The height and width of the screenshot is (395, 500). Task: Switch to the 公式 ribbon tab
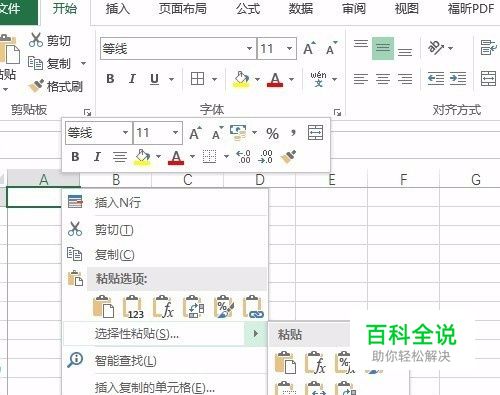248,9
